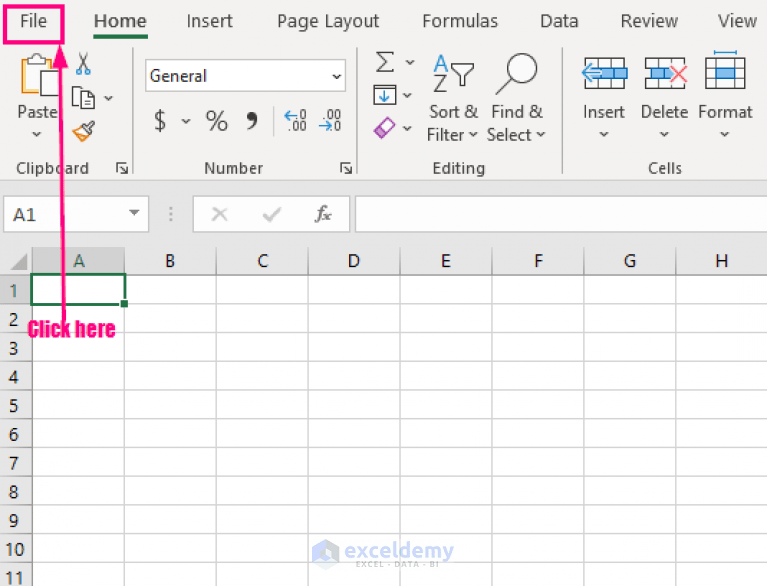This screenshot has height=586, width=767.
Task: Click the formula bar resize dots handle
Action: 171,214
